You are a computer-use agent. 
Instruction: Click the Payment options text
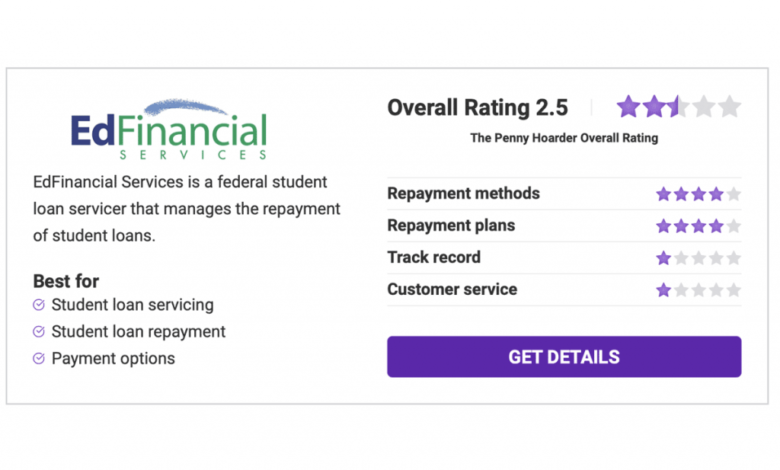click(113, 358)
